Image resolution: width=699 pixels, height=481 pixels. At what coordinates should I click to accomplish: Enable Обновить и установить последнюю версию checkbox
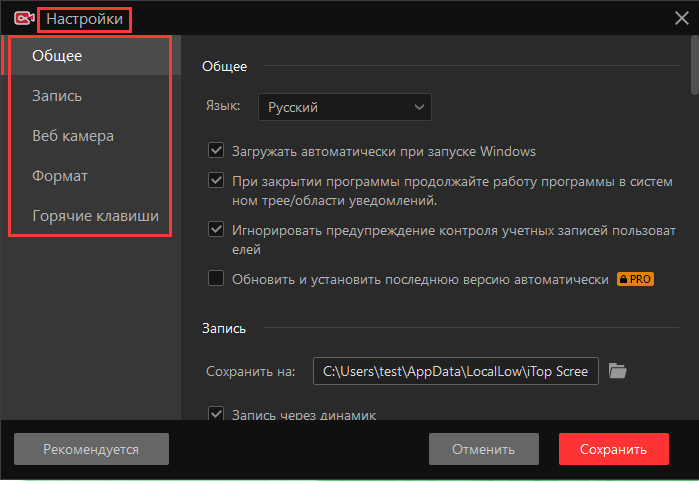(216, 278)
